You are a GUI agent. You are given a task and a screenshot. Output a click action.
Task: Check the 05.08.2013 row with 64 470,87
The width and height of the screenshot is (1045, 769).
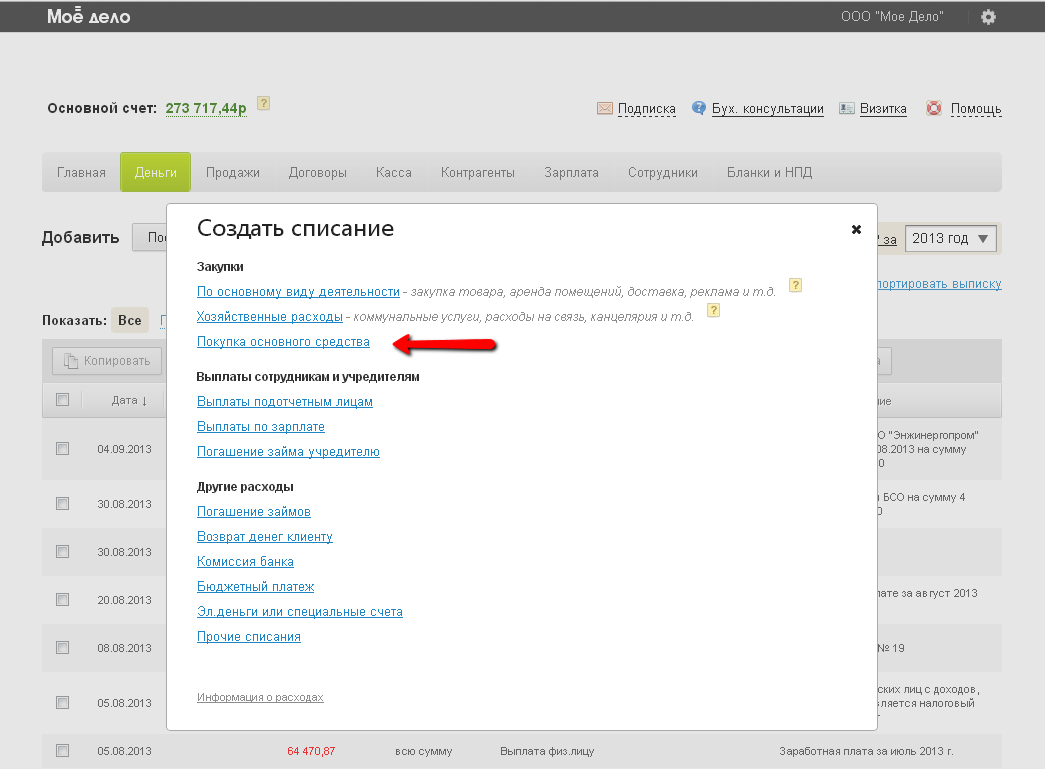[63, 751]
